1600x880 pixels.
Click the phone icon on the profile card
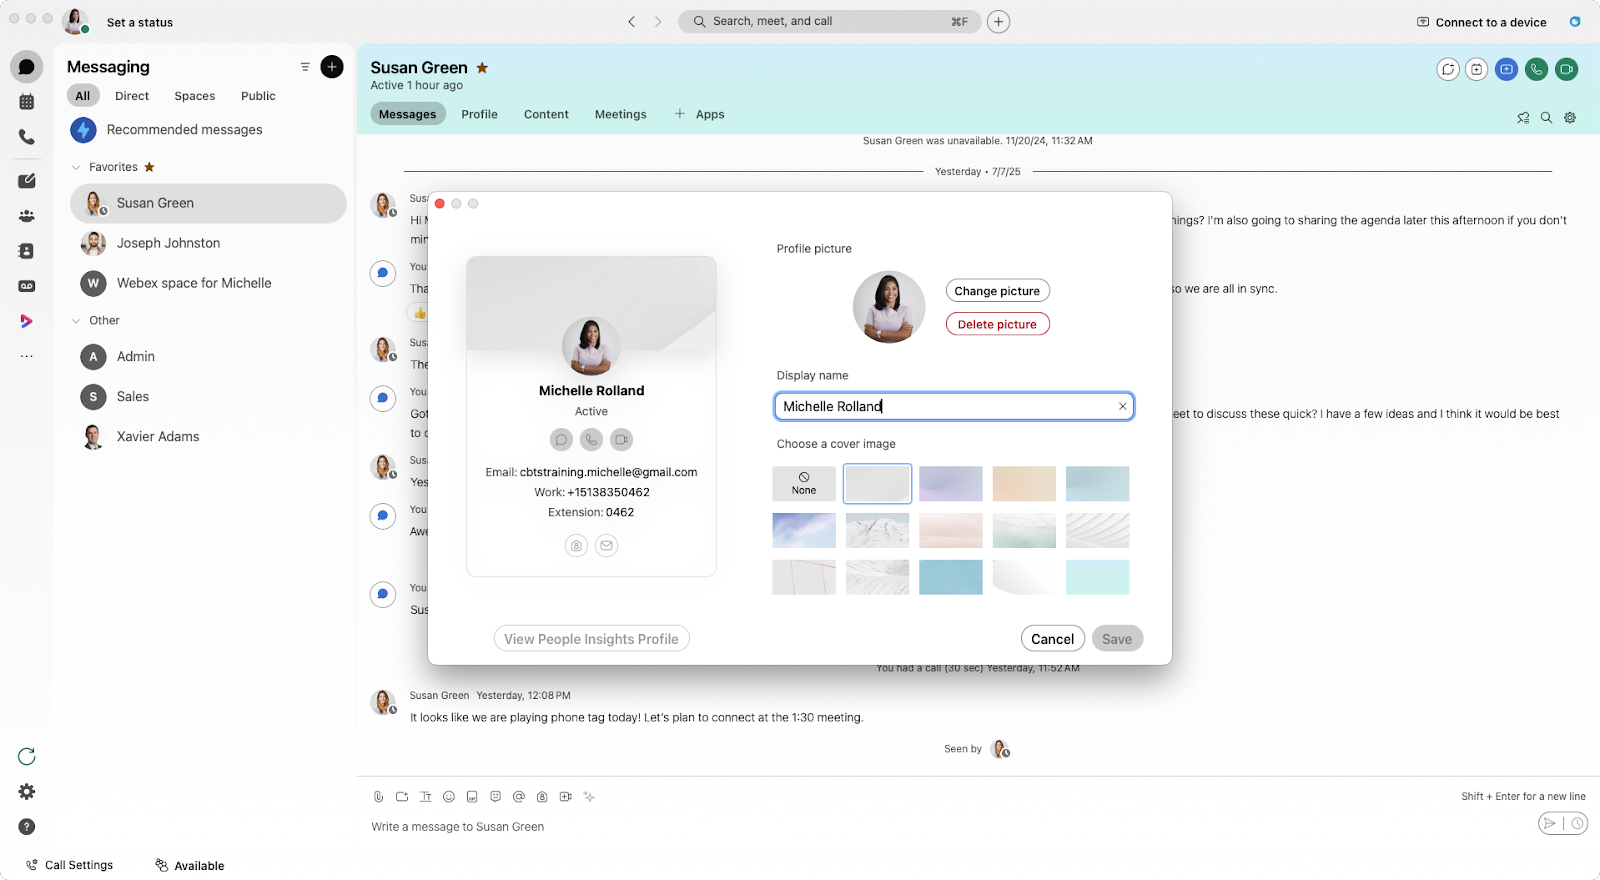click(x=592, y=439)
